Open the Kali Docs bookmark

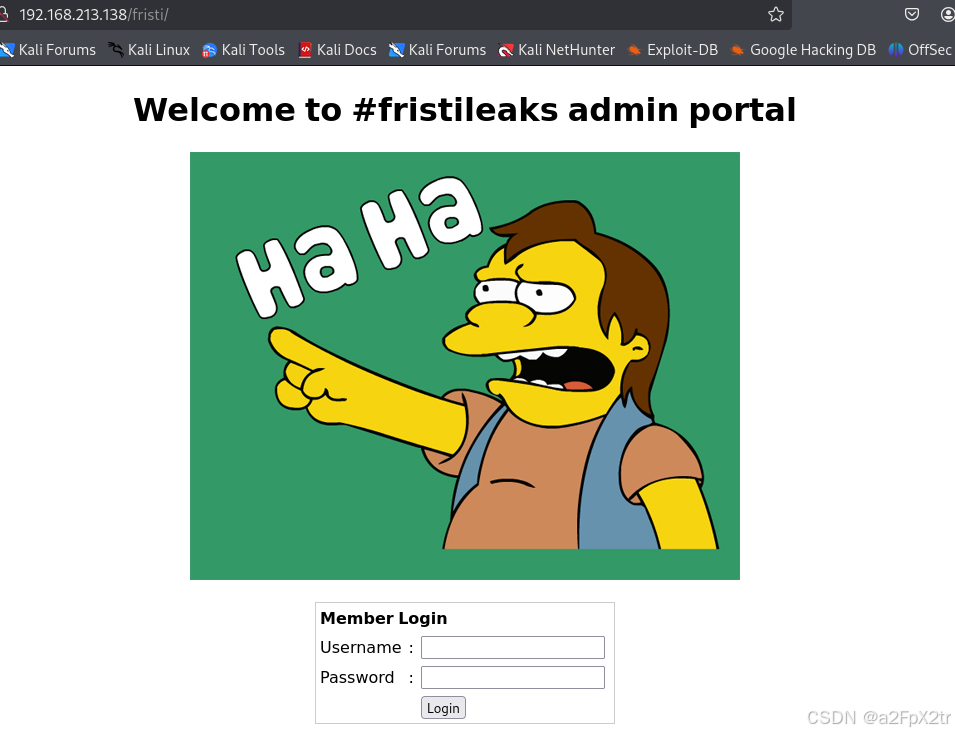click(337, 50)
